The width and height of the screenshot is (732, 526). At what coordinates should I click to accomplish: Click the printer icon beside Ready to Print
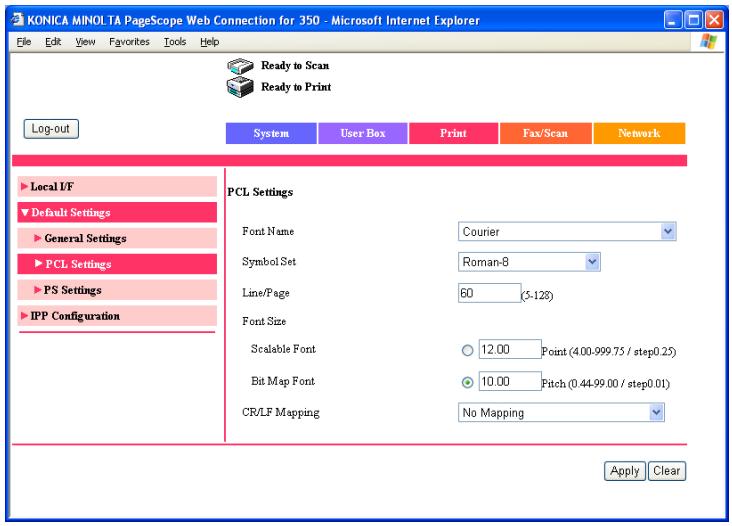240,87
